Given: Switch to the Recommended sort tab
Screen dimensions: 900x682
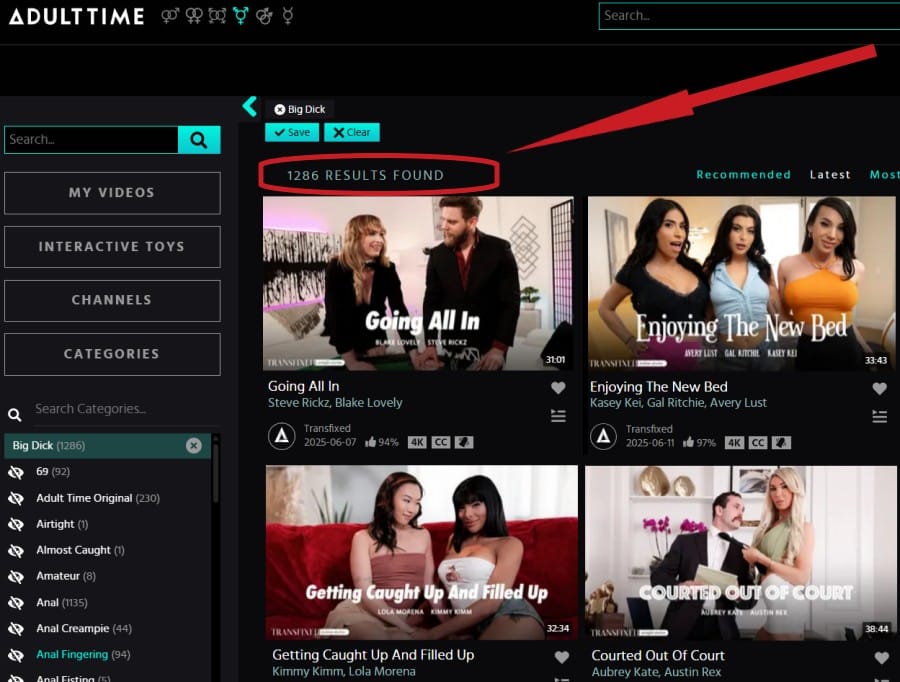Looking at the screenshot, I should [x=743, y=175].
